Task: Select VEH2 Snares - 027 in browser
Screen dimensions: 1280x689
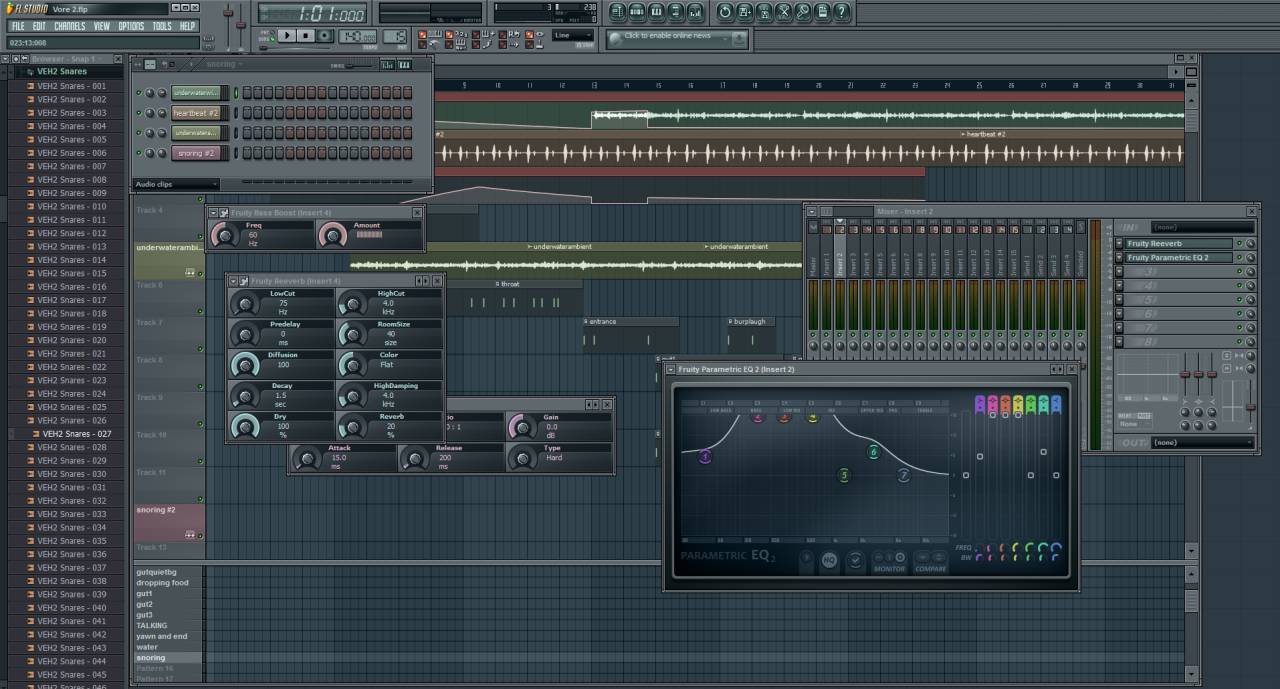Action: 77,434
